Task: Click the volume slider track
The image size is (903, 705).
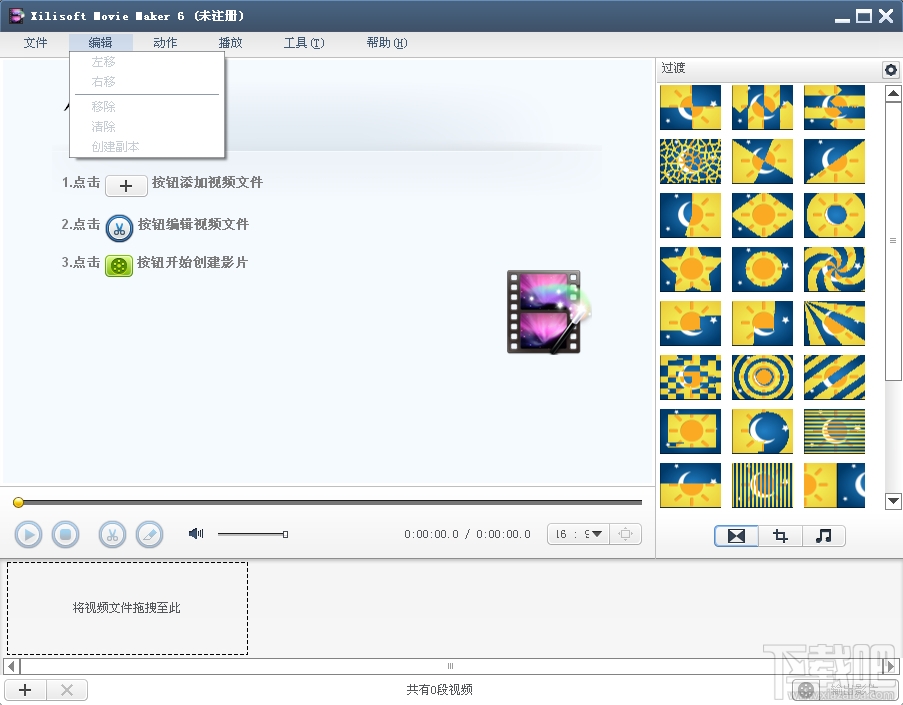Action: click(x=250, y=533)
